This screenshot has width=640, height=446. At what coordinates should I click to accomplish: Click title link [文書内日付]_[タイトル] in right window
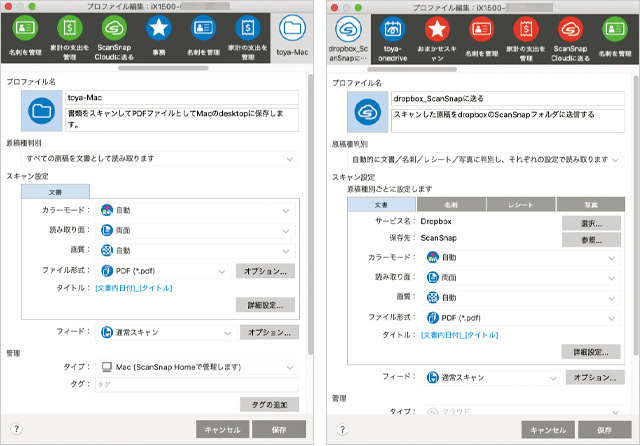(x=460, y=335)
